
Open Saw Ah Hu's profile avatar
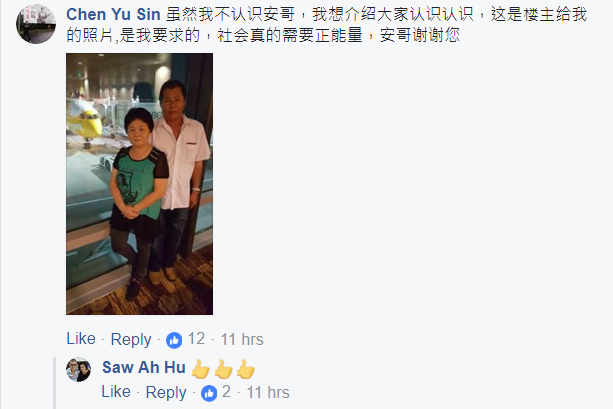(x=79, y=369)
